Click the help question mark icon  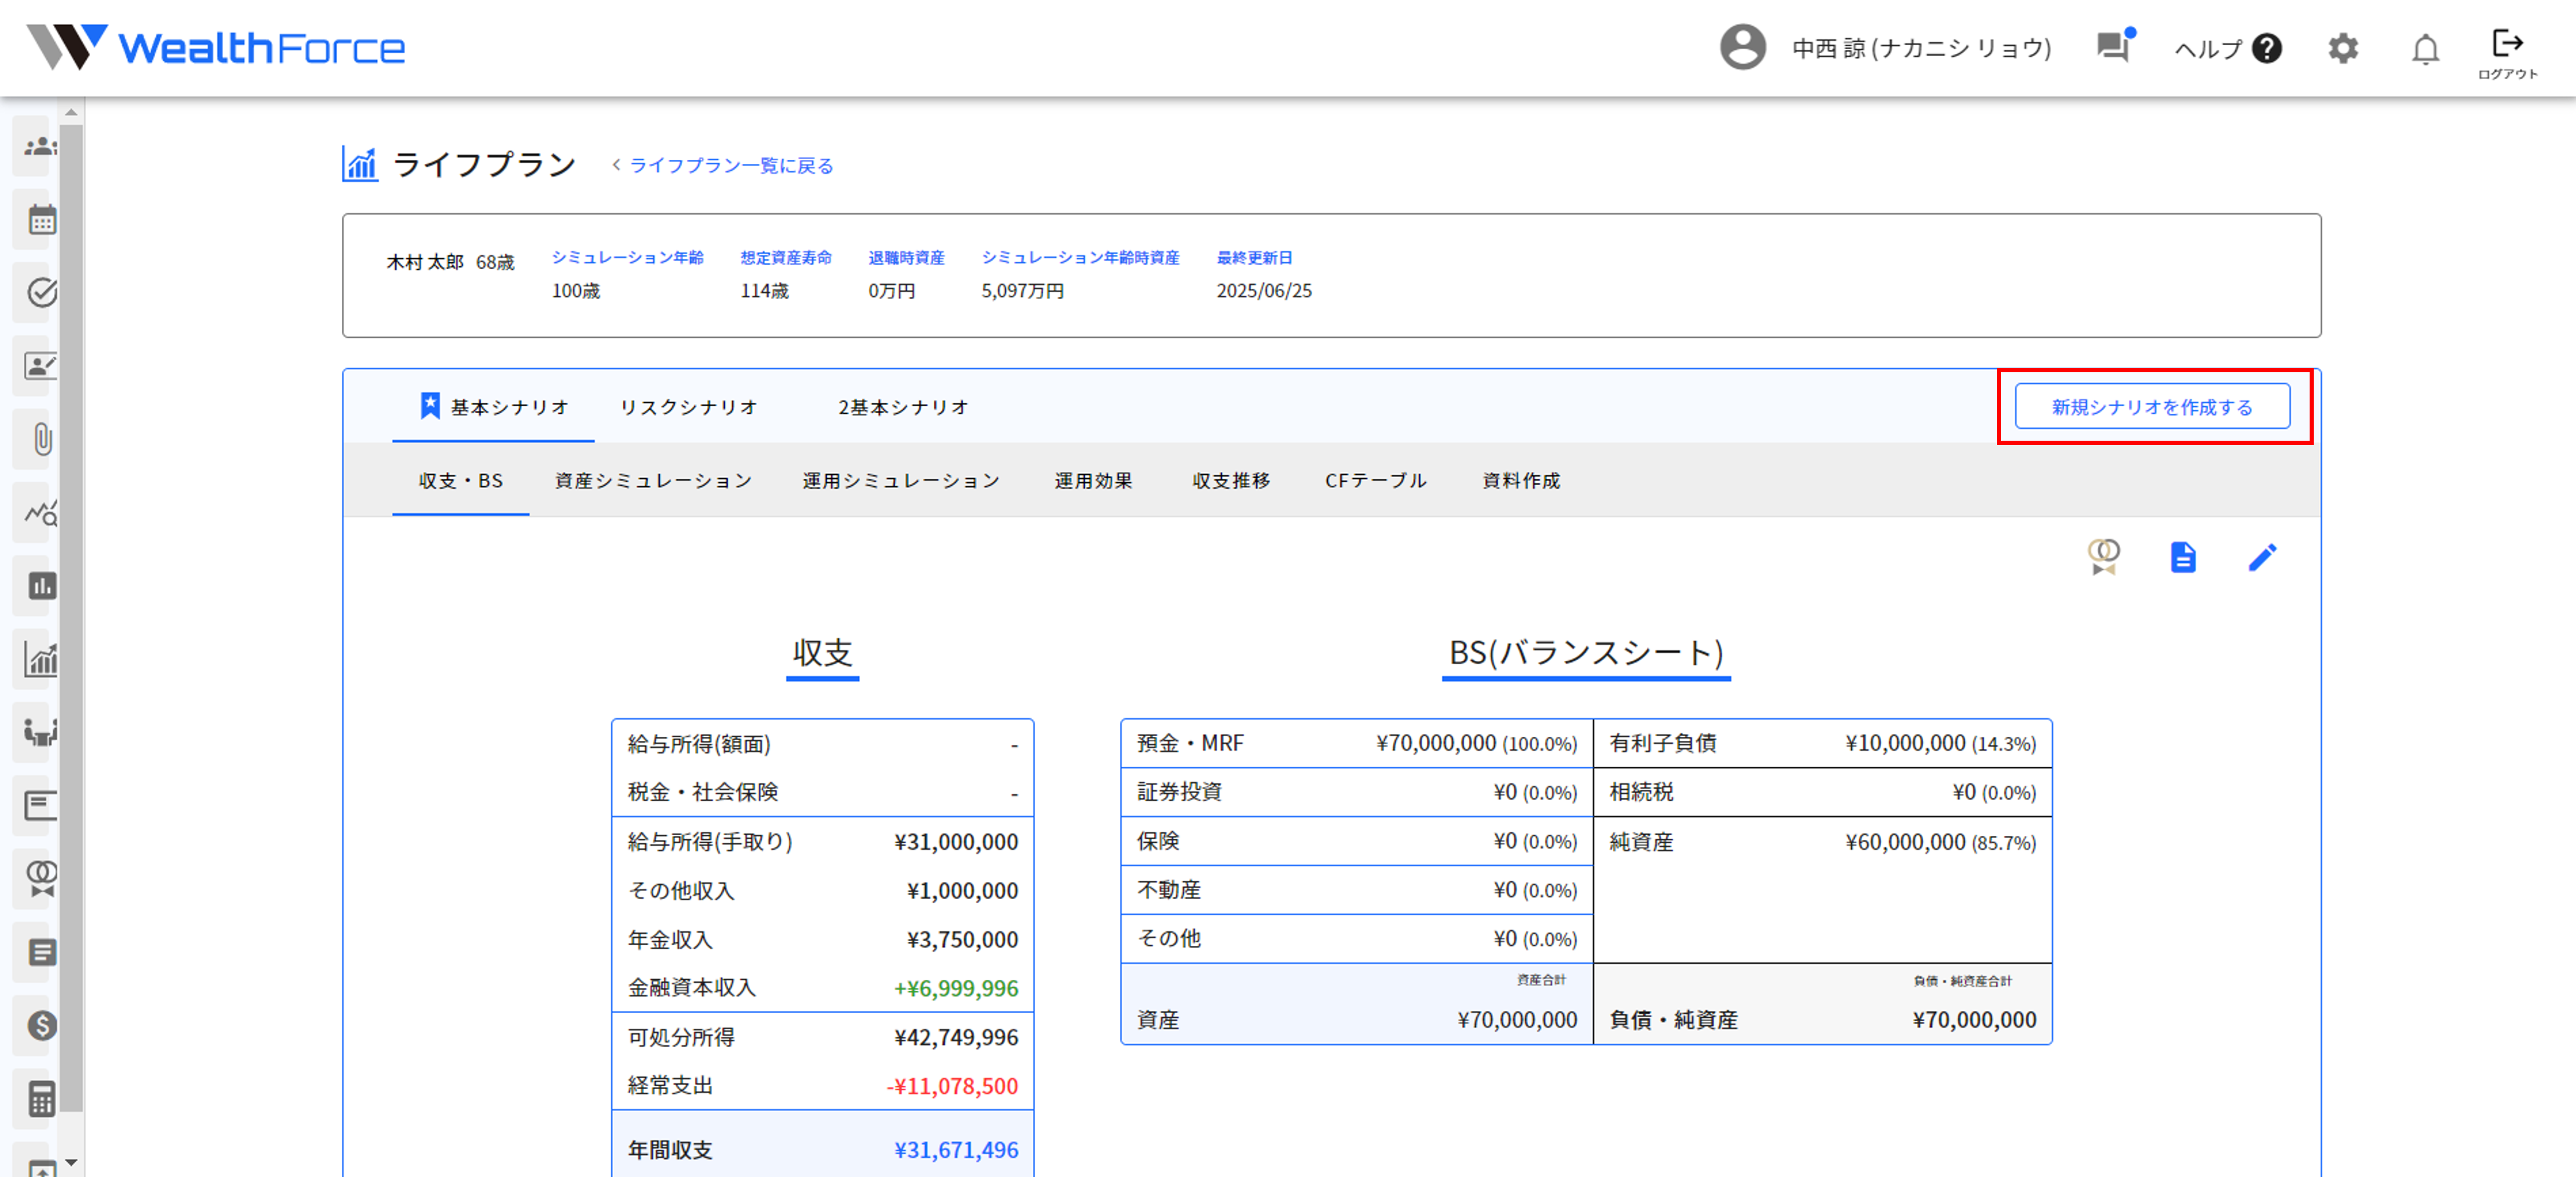(x=2267, y=48)
